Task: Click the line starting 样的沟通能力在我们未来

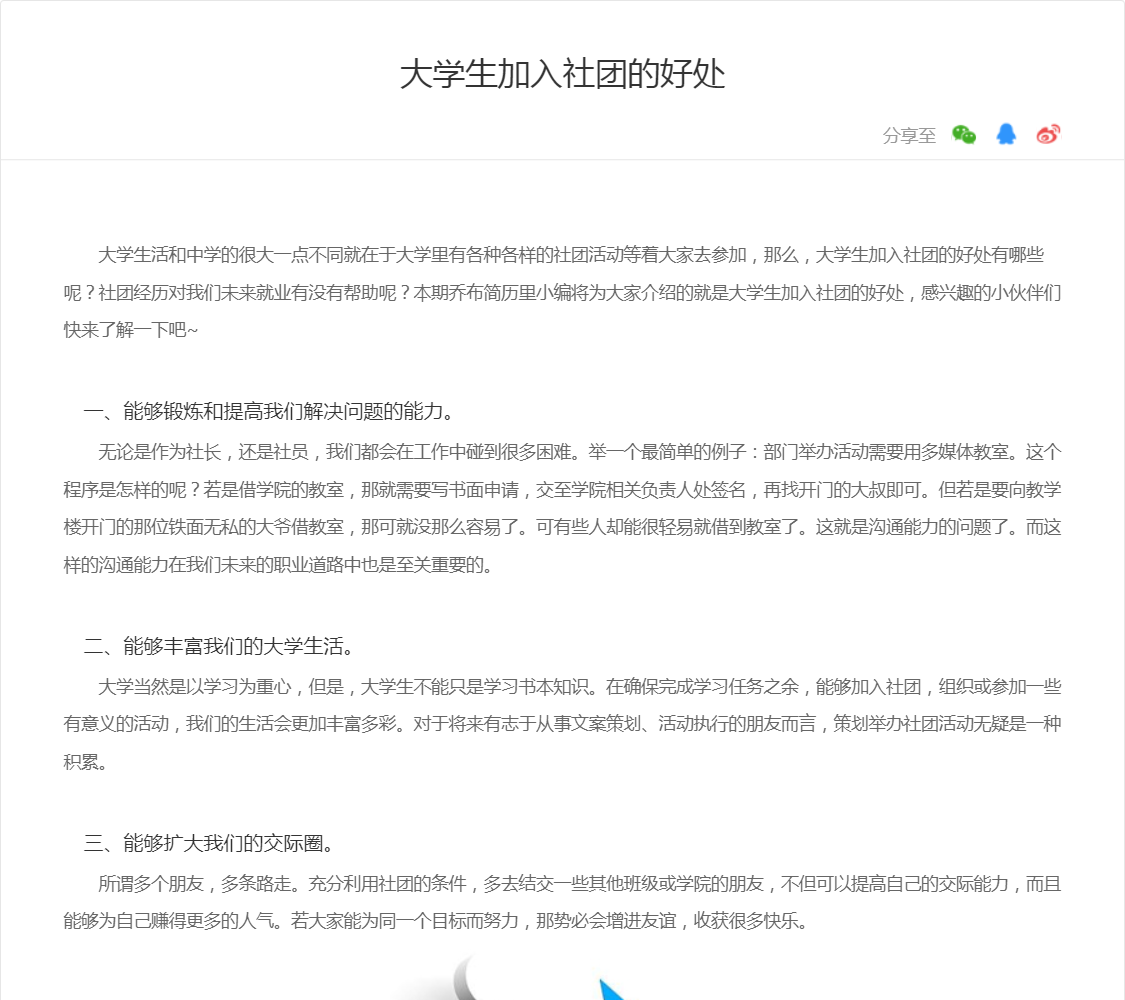Action: point(278,565)
